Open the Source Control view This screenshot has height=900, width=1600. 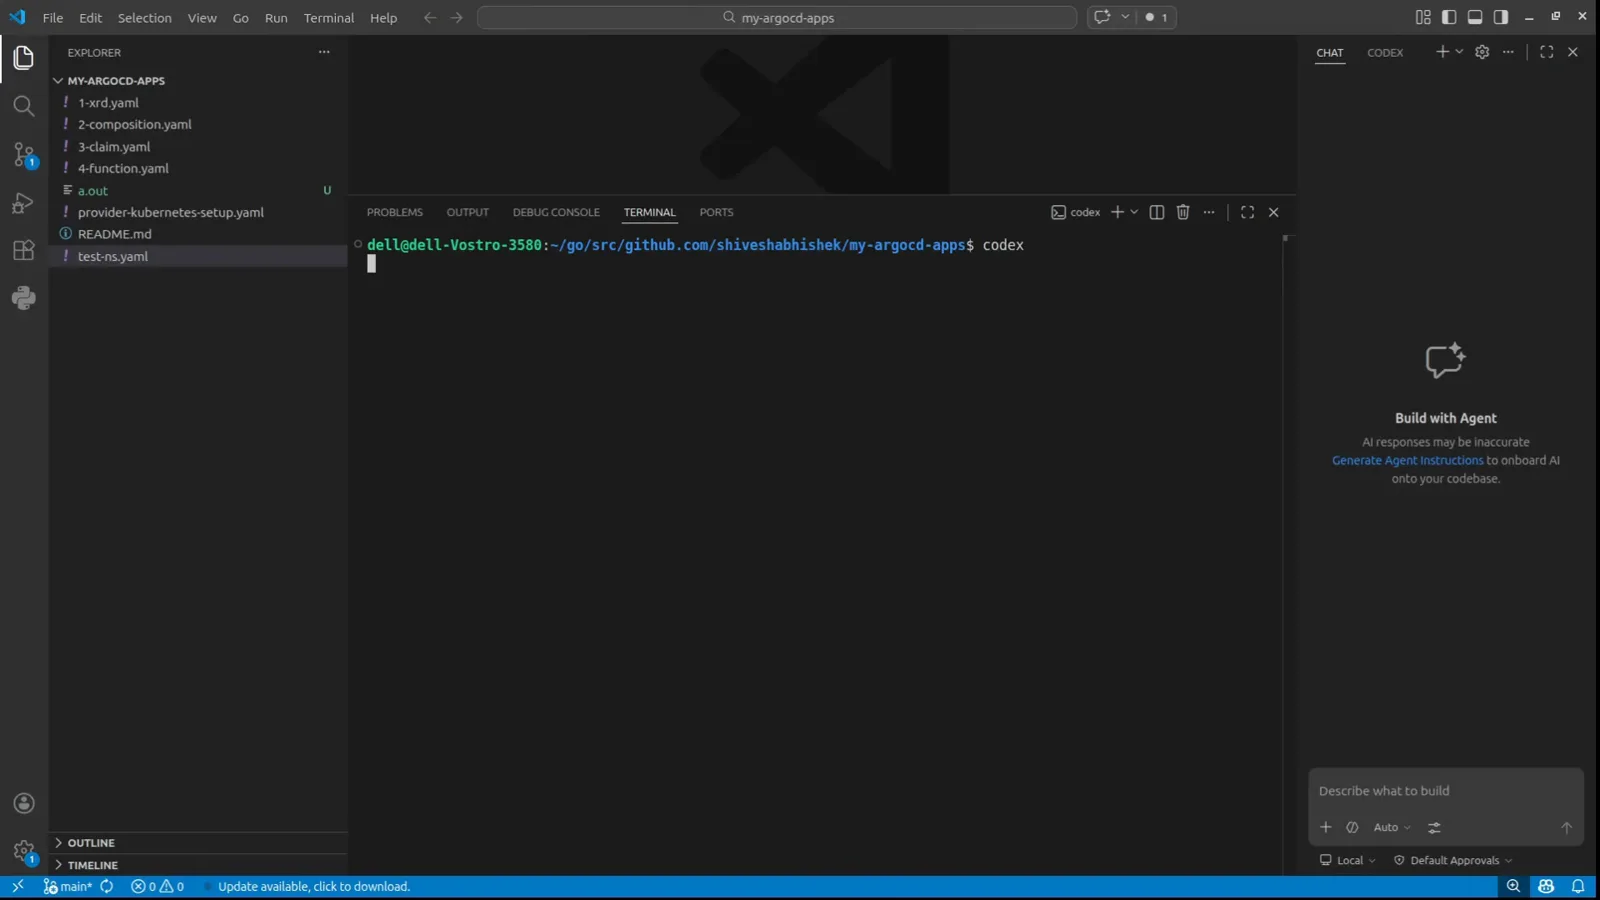coord(24,154)
